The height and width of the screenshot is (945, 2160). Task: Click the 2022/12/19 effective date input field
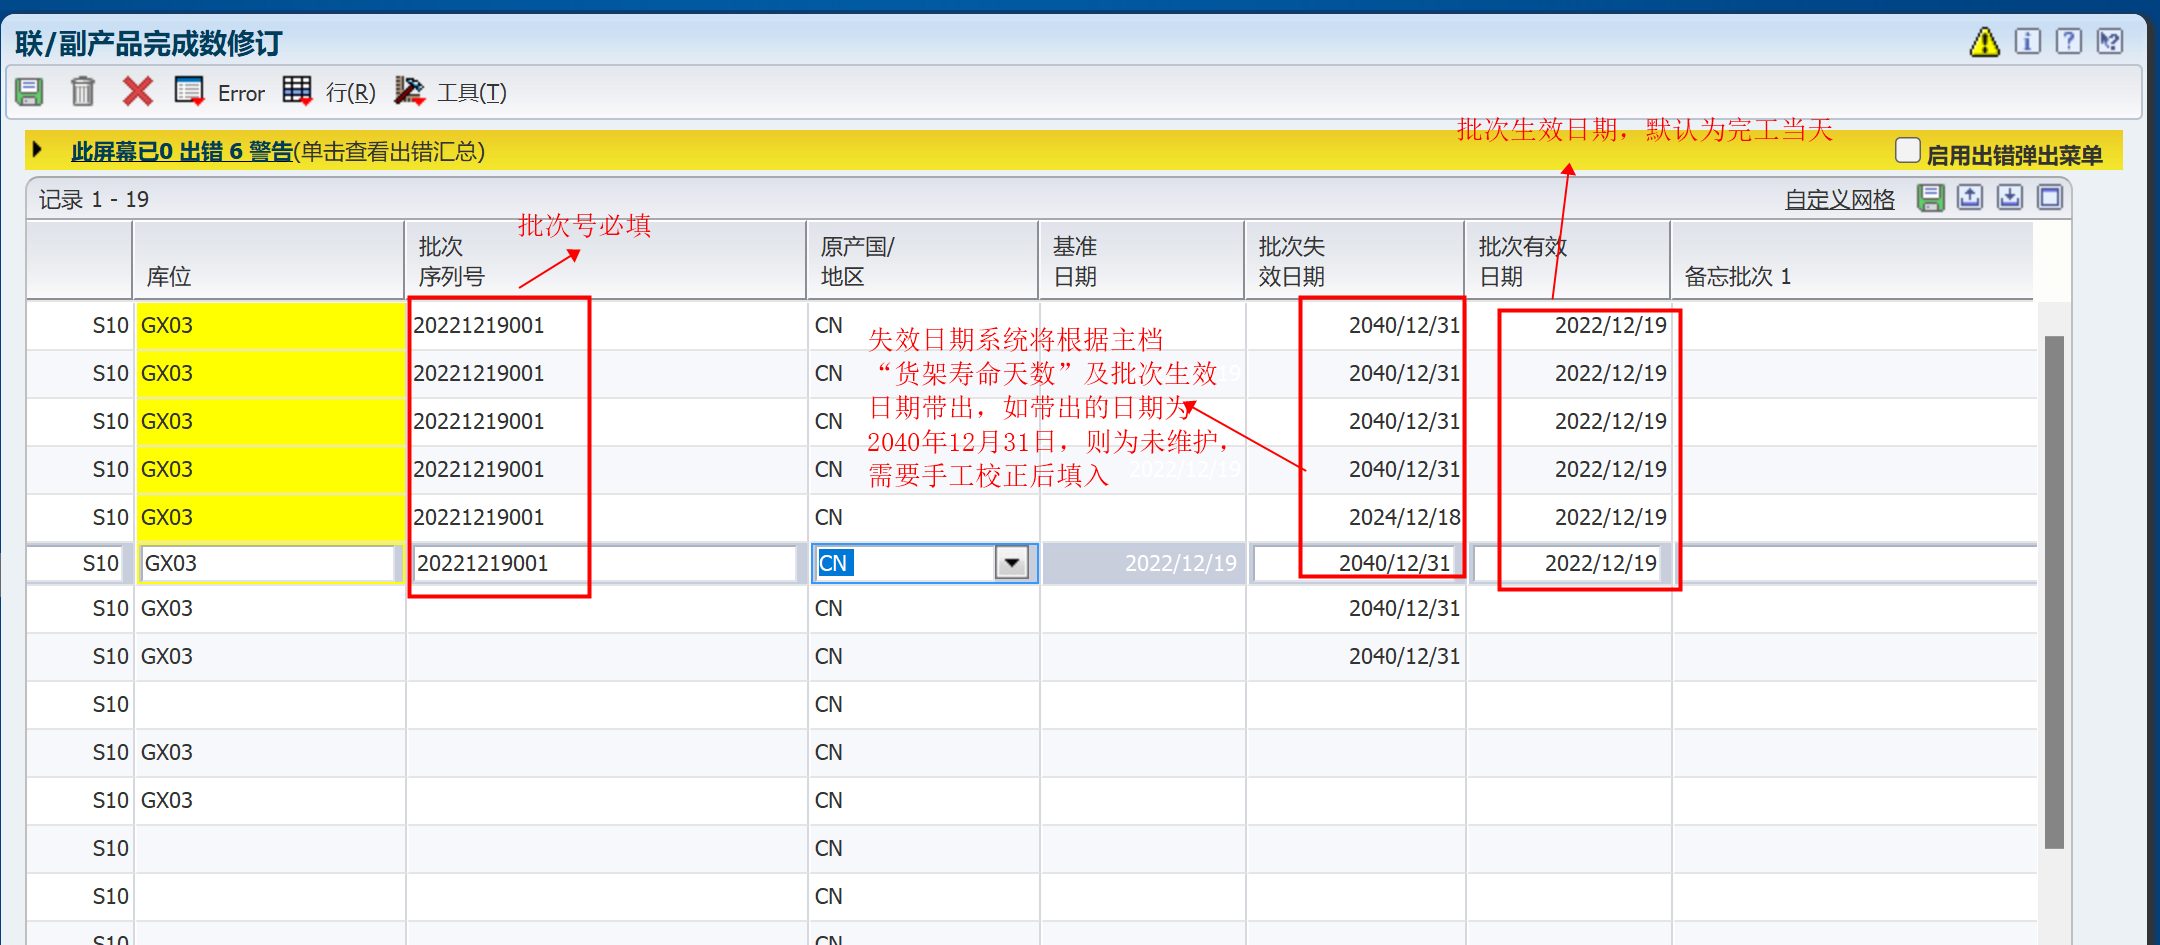point(1569,563)
